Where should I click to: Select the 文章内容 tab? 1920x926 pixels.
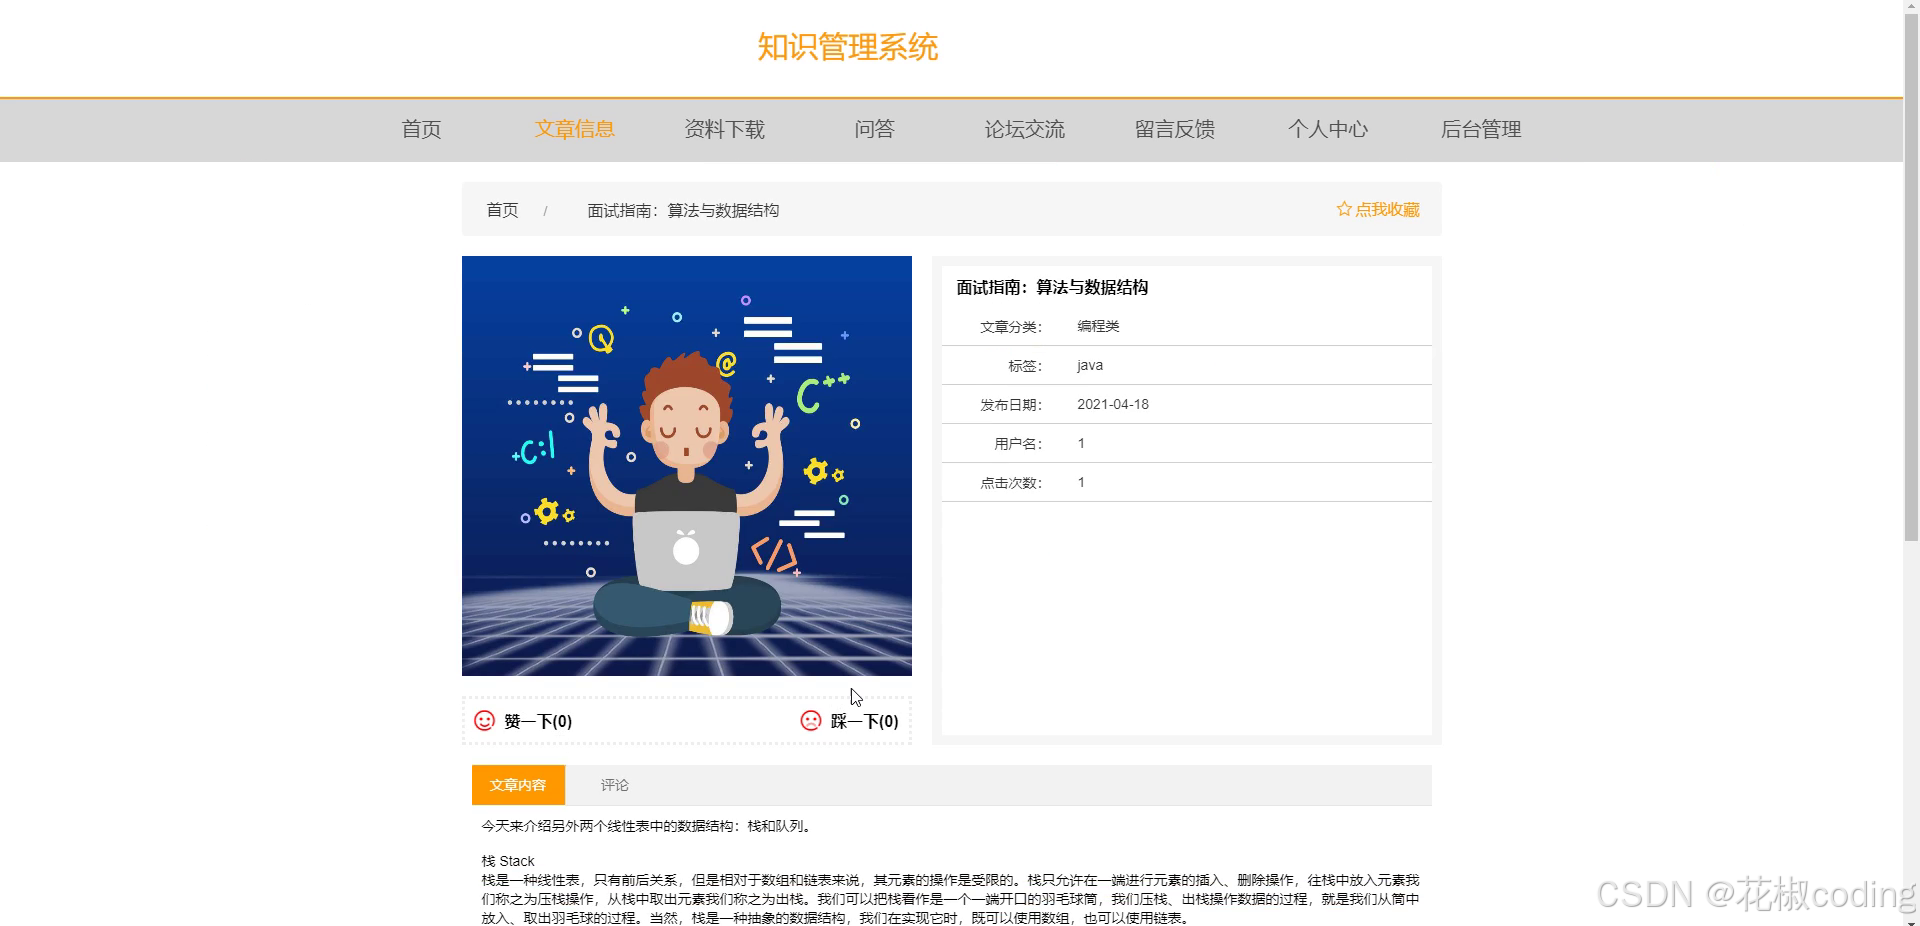click(x=518, y=785)
